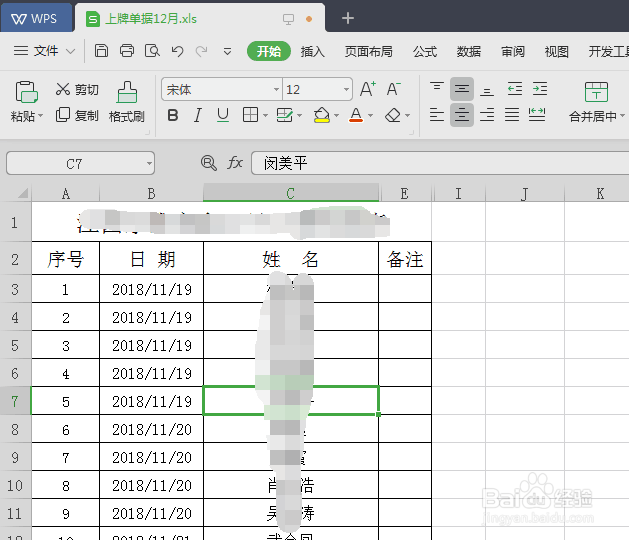Open the borders dropdown arrow

point(265,116)
